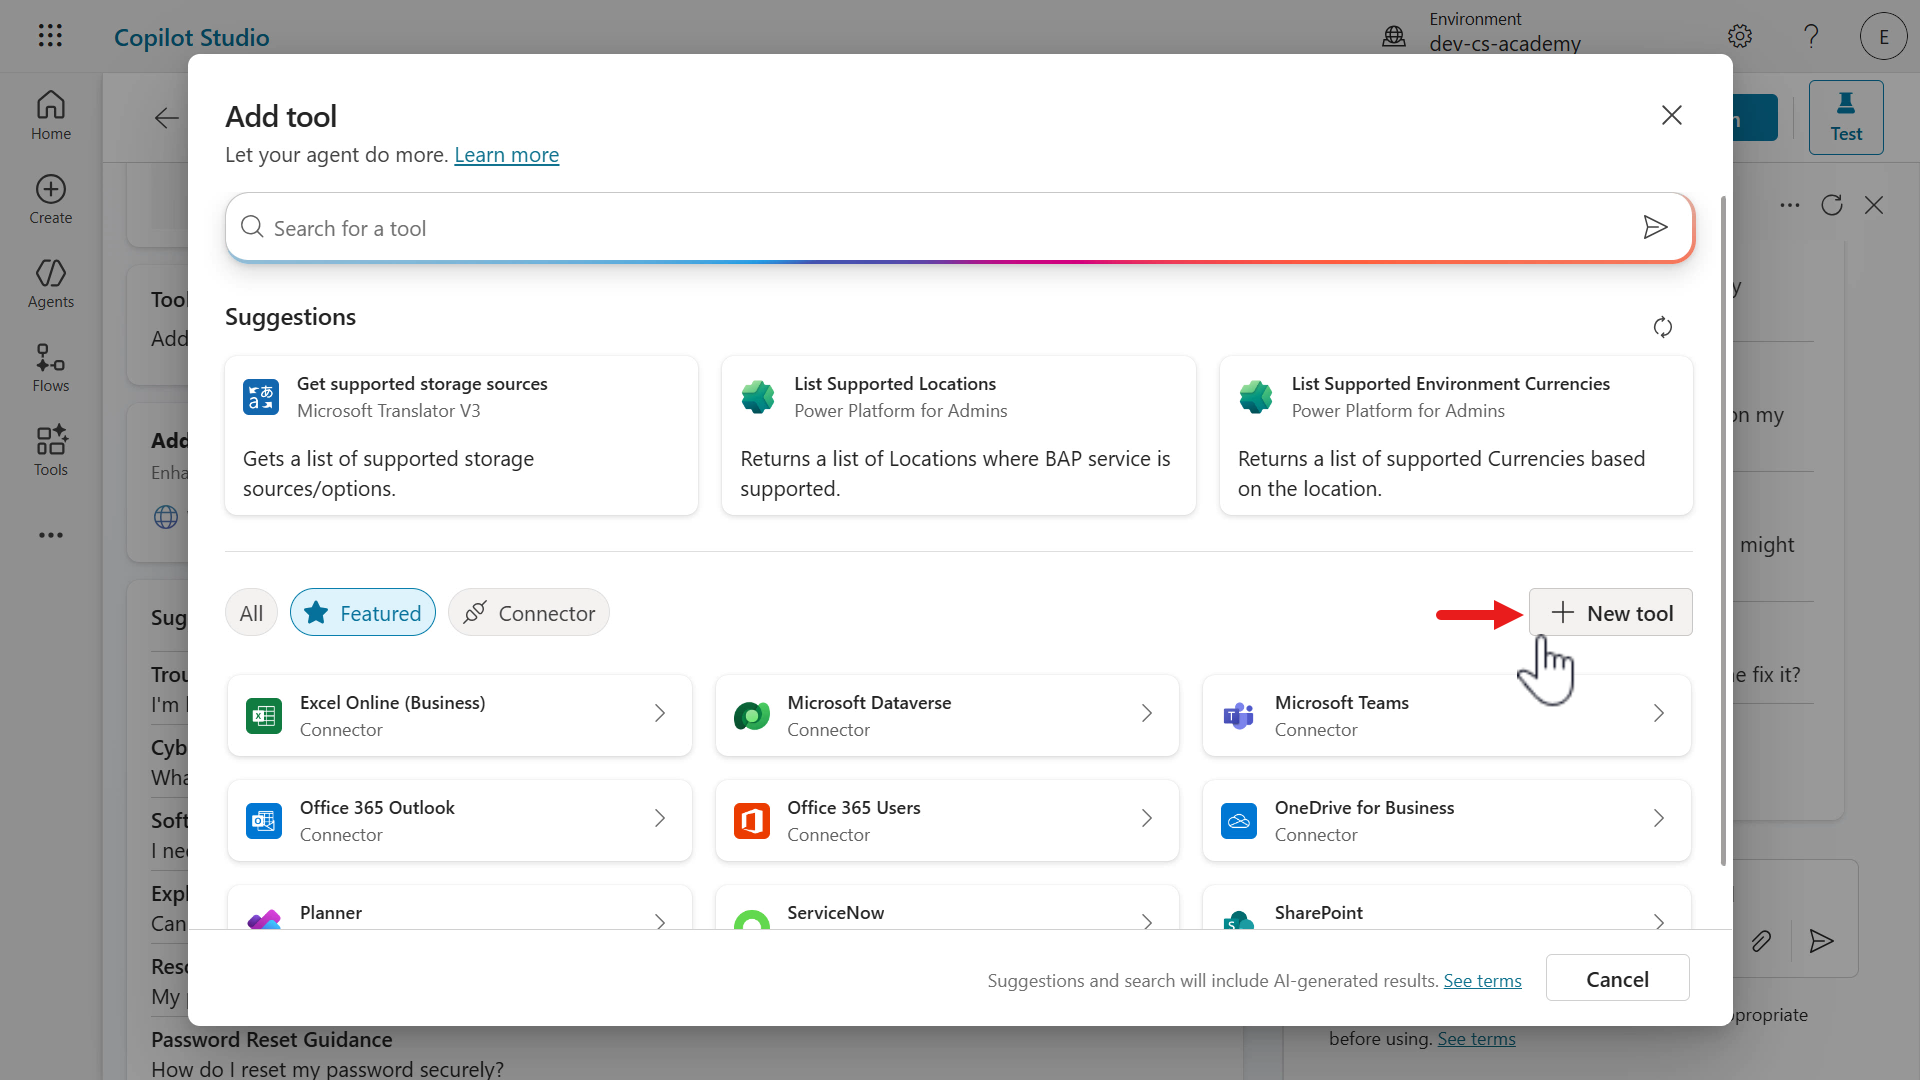Open the Tools item in sidebar
This screenshot has height=1080, width=1920.
[50, 451]
